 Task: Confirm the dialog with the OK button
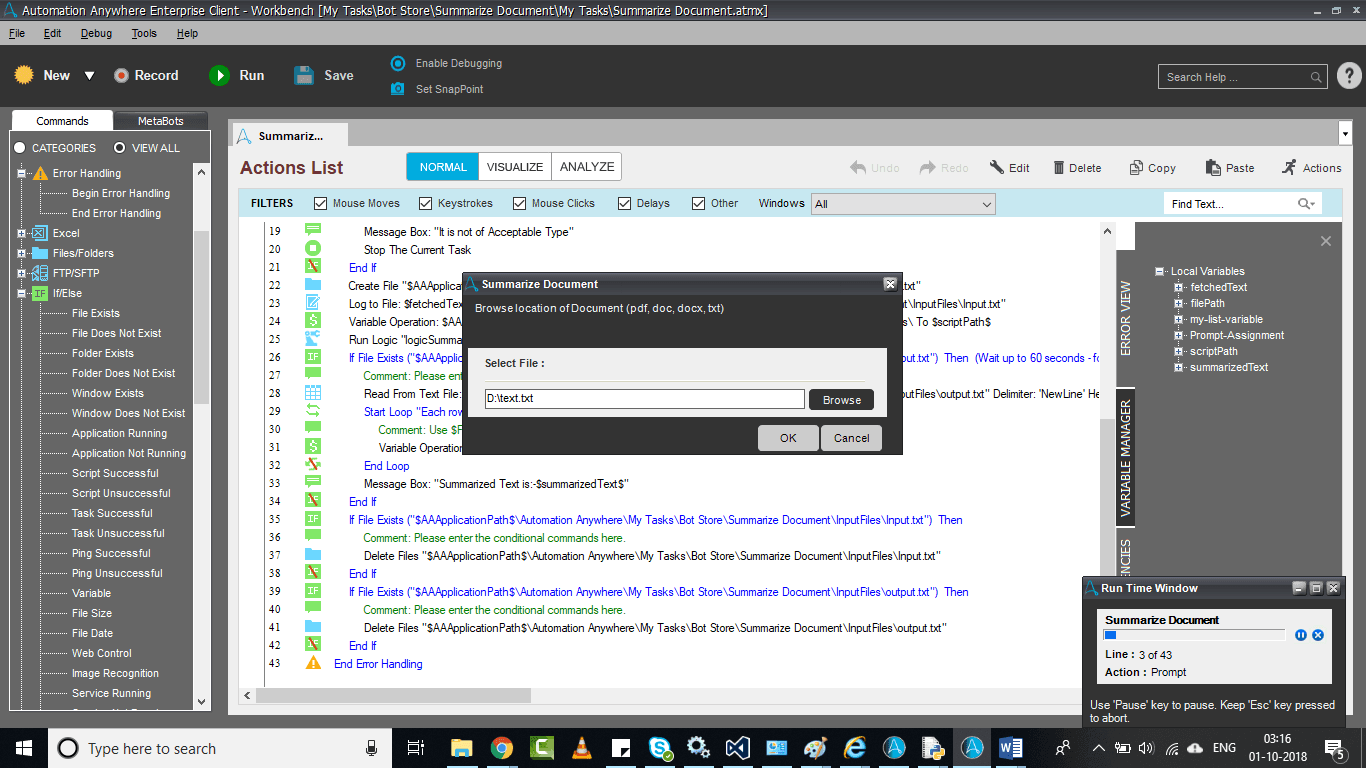pos(788,438)
